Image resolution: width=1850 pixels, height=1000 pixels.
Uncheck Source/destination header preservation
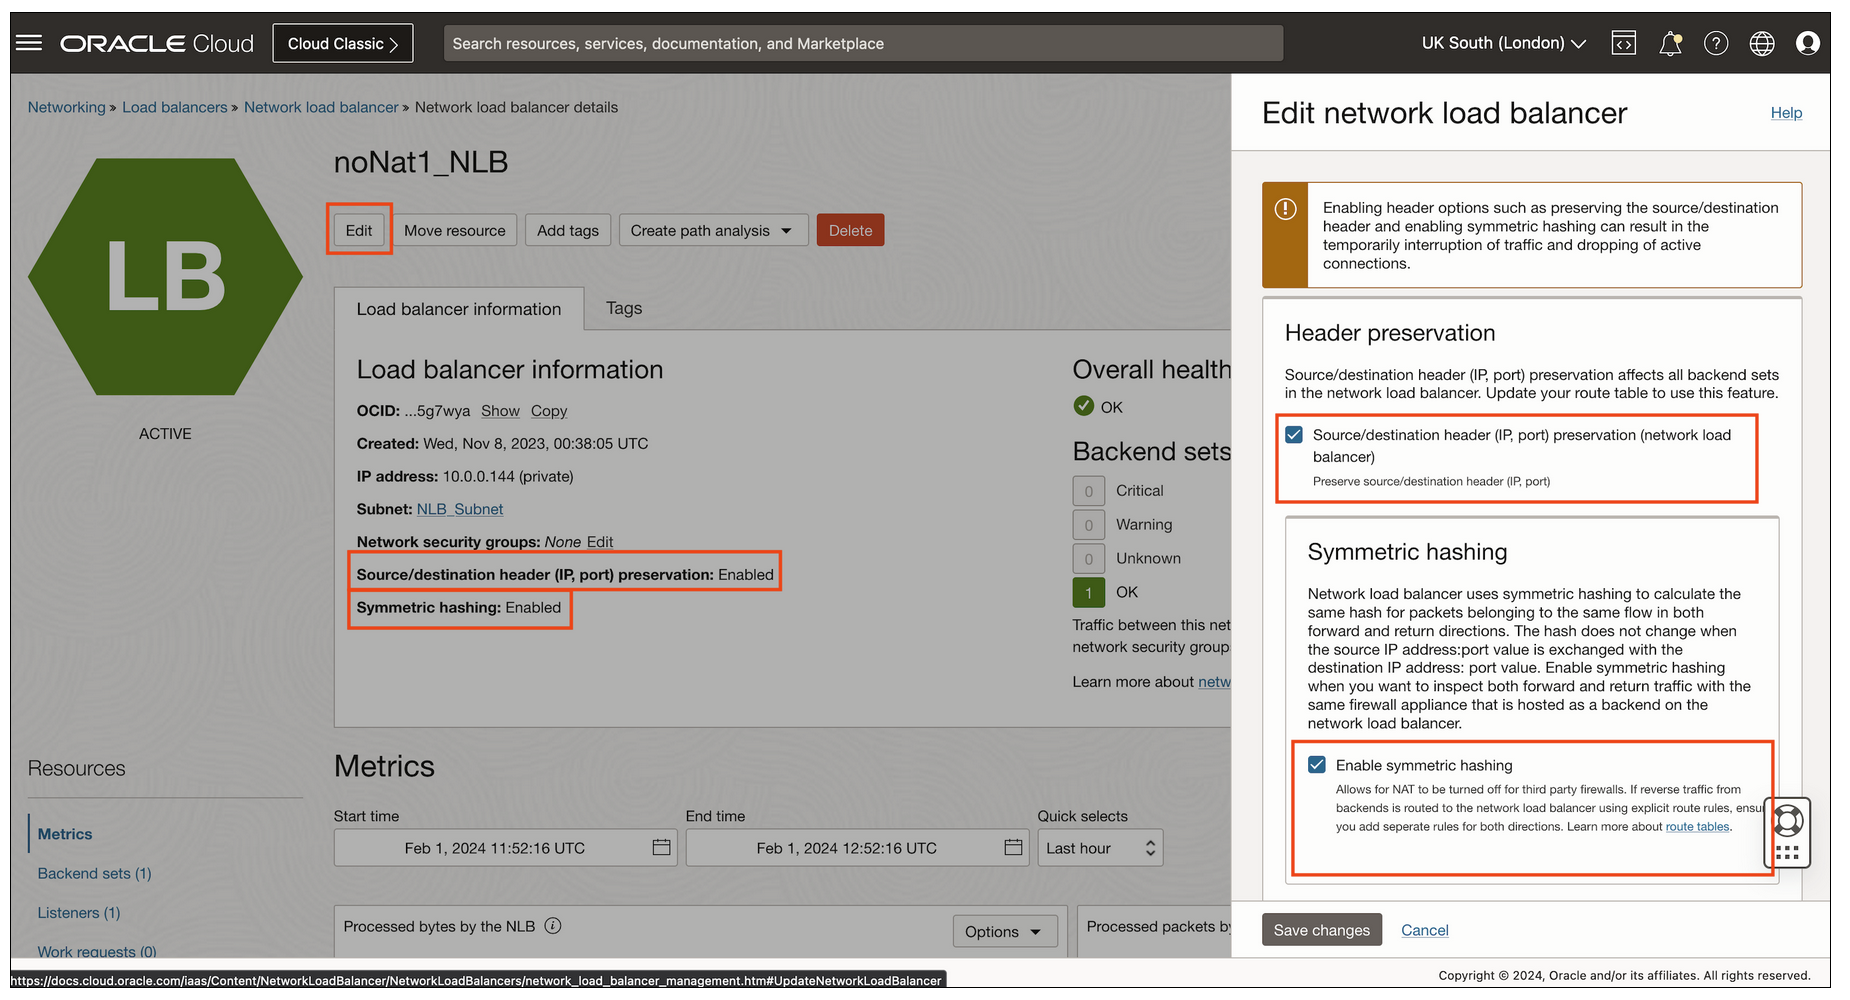pos(1295,434)
